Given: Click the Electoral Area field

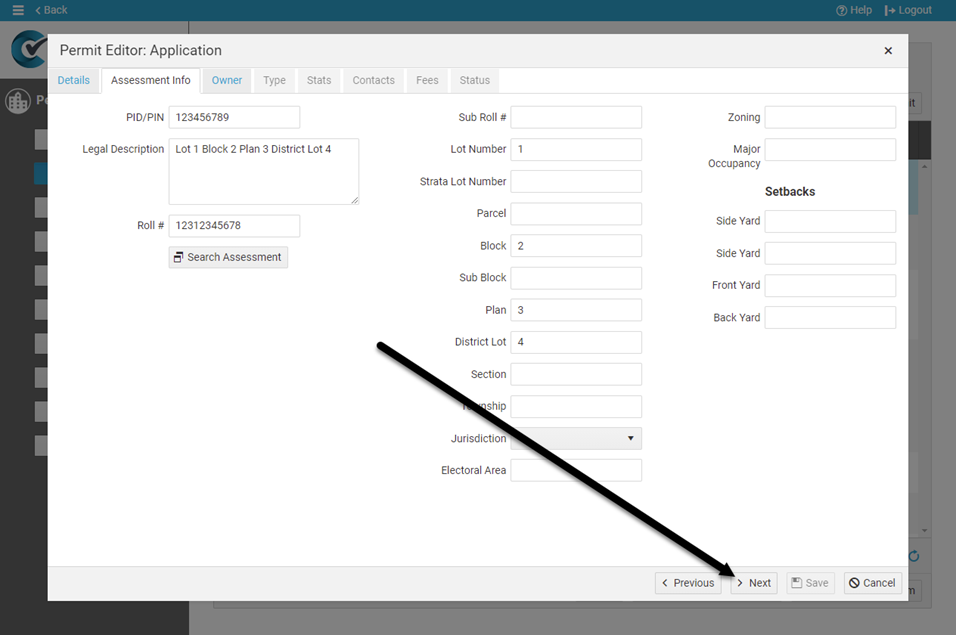Looking at the screenshot, I should tap(576, 470).
